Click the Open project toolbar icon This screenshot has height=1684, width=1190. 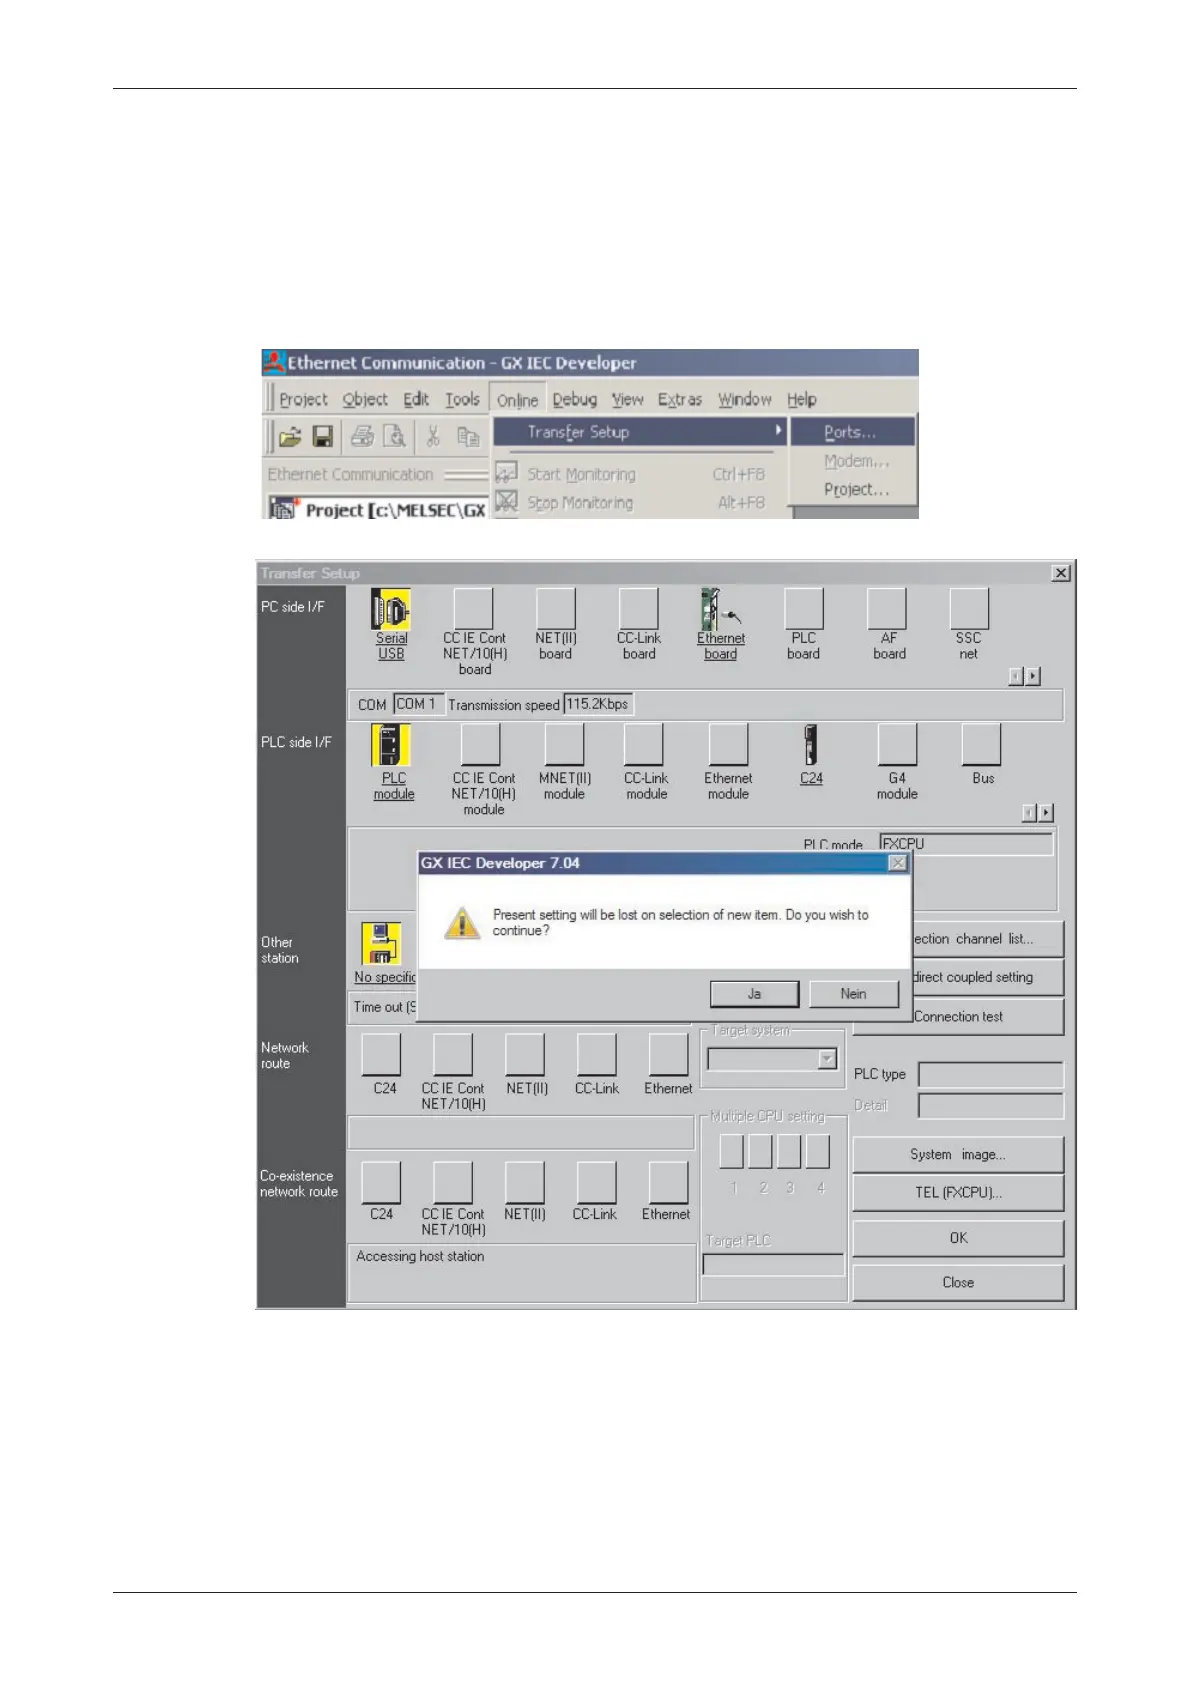pos(290,436)
